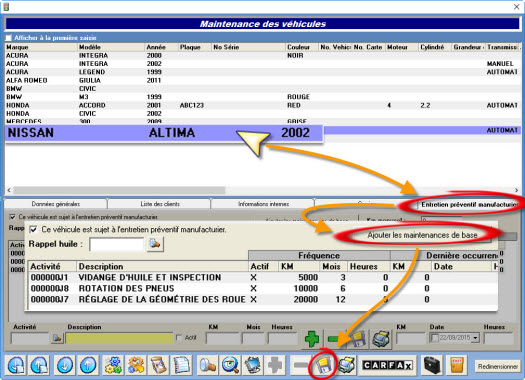
Task: Open the orange gears icon
Action: [136, 365]
